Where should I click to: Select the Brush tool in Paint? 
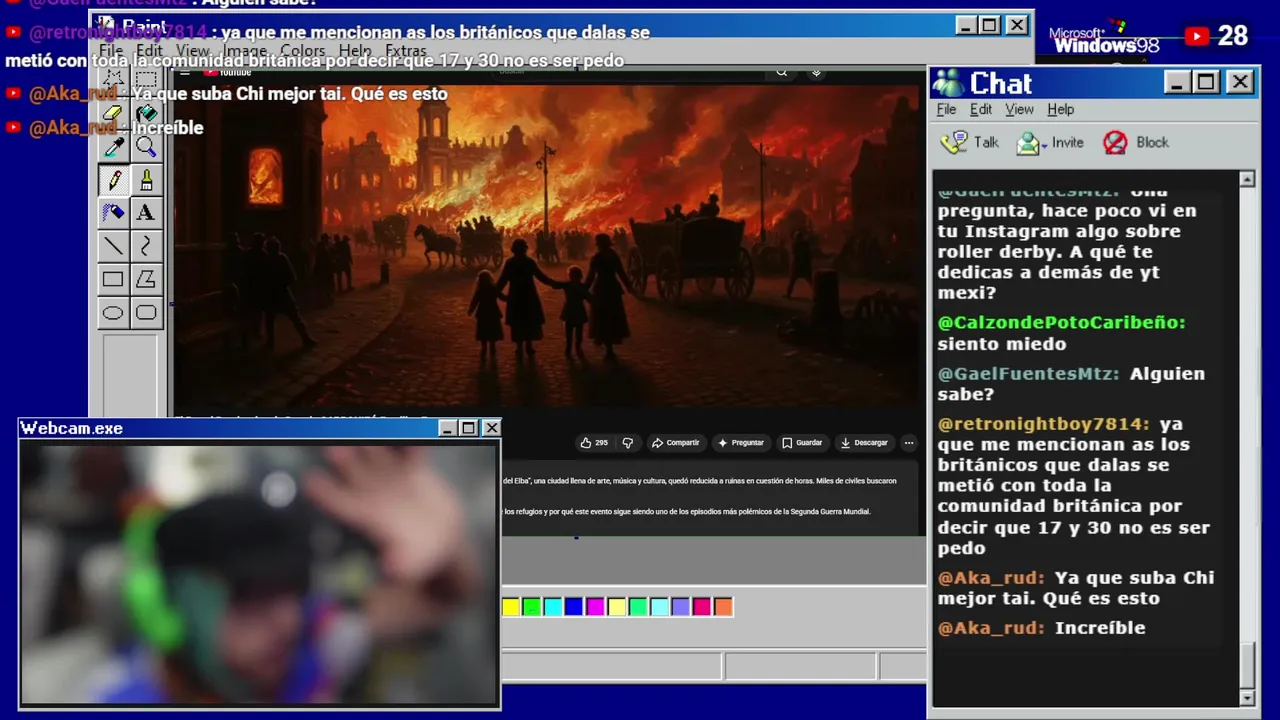click(x=146, y=181)
